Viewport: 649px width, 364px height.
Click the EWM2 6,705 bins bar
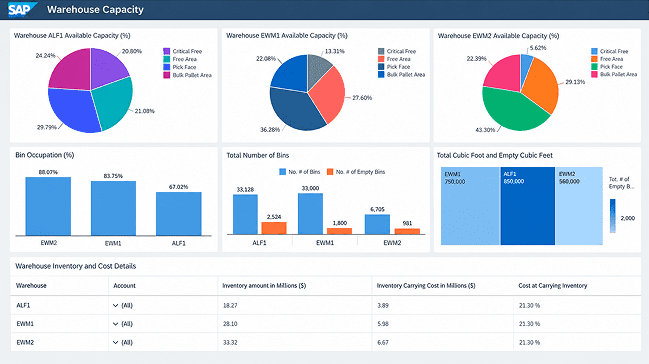pos(377,224)
